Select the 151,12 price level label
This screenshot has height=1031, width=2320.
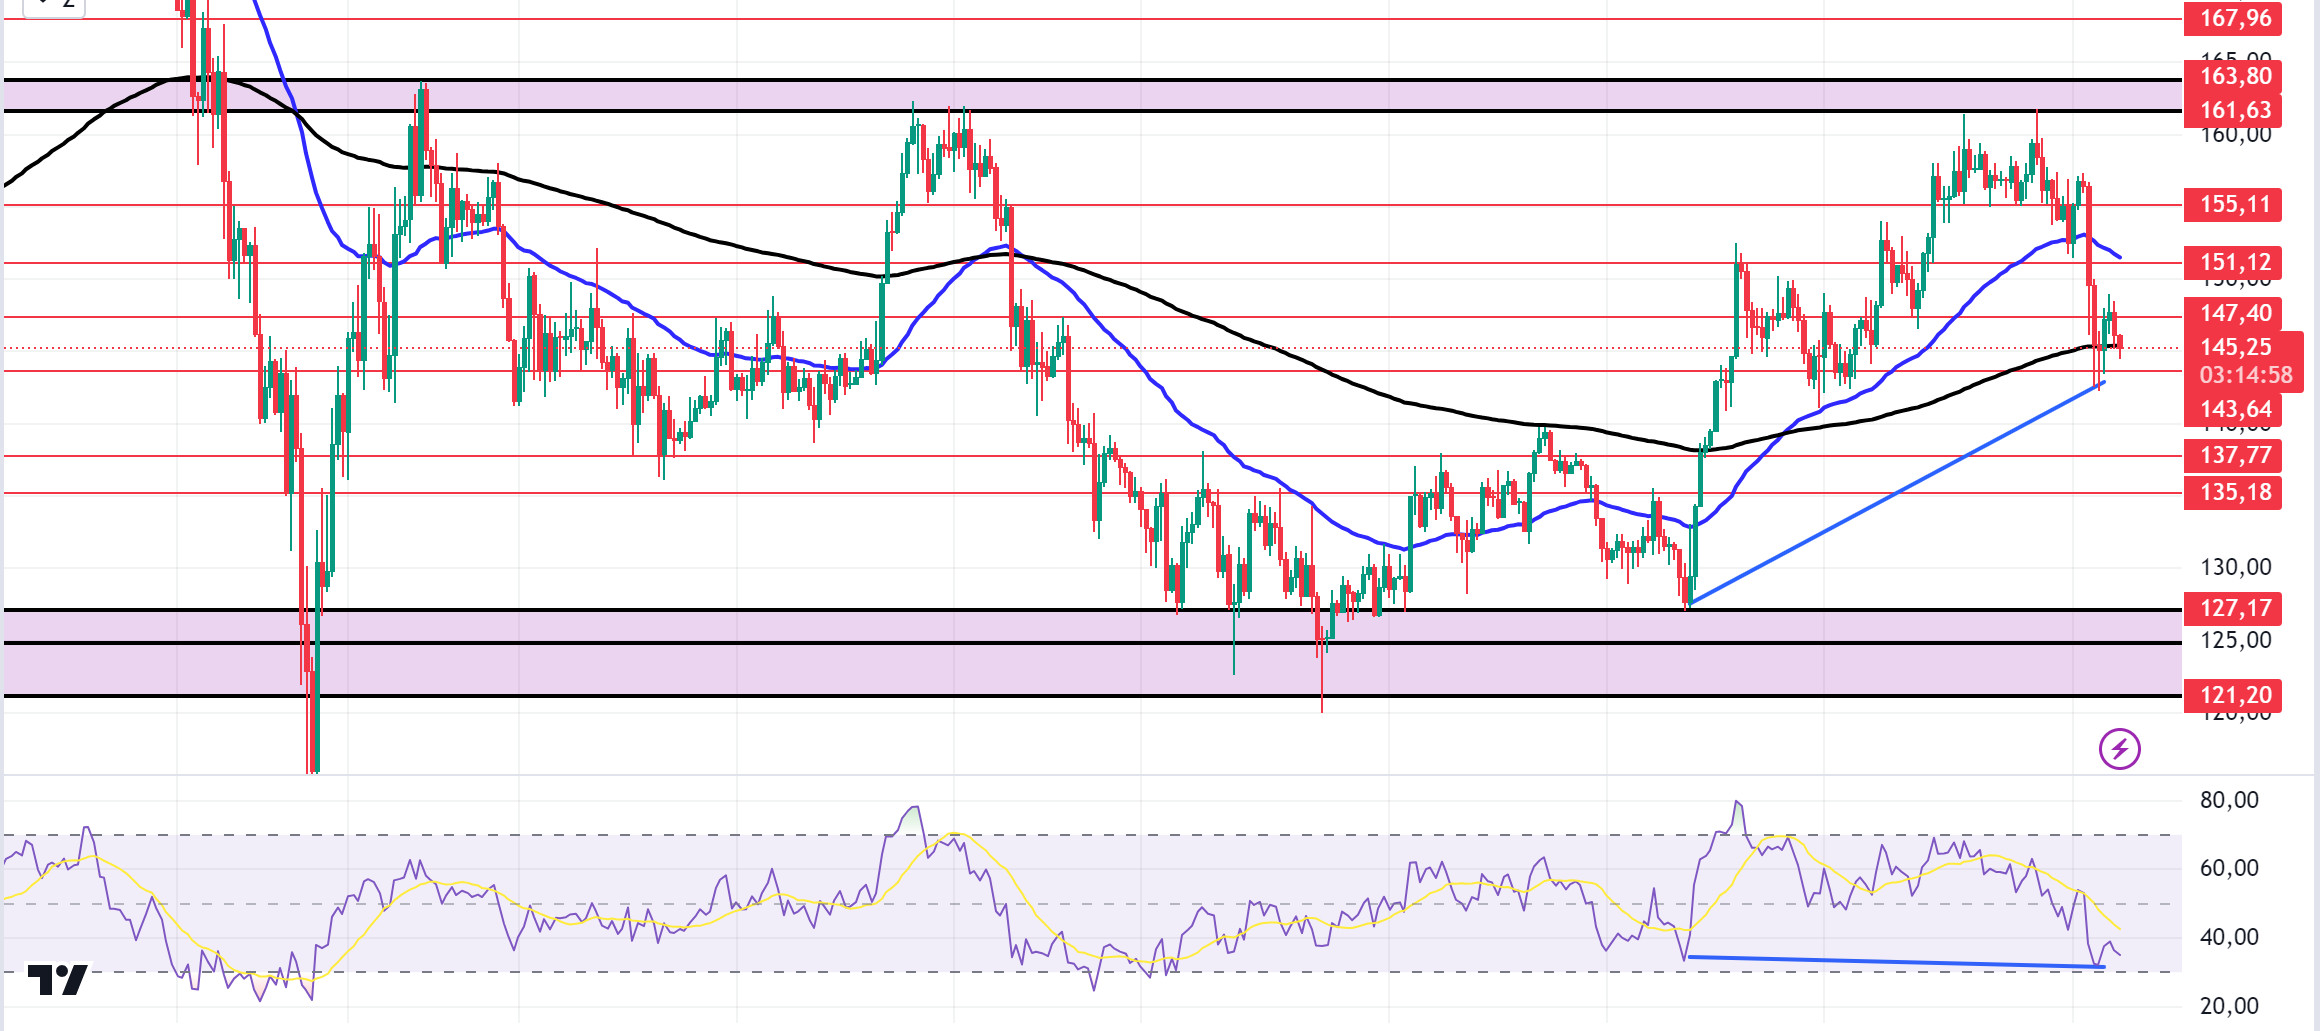click(2233, 263)
